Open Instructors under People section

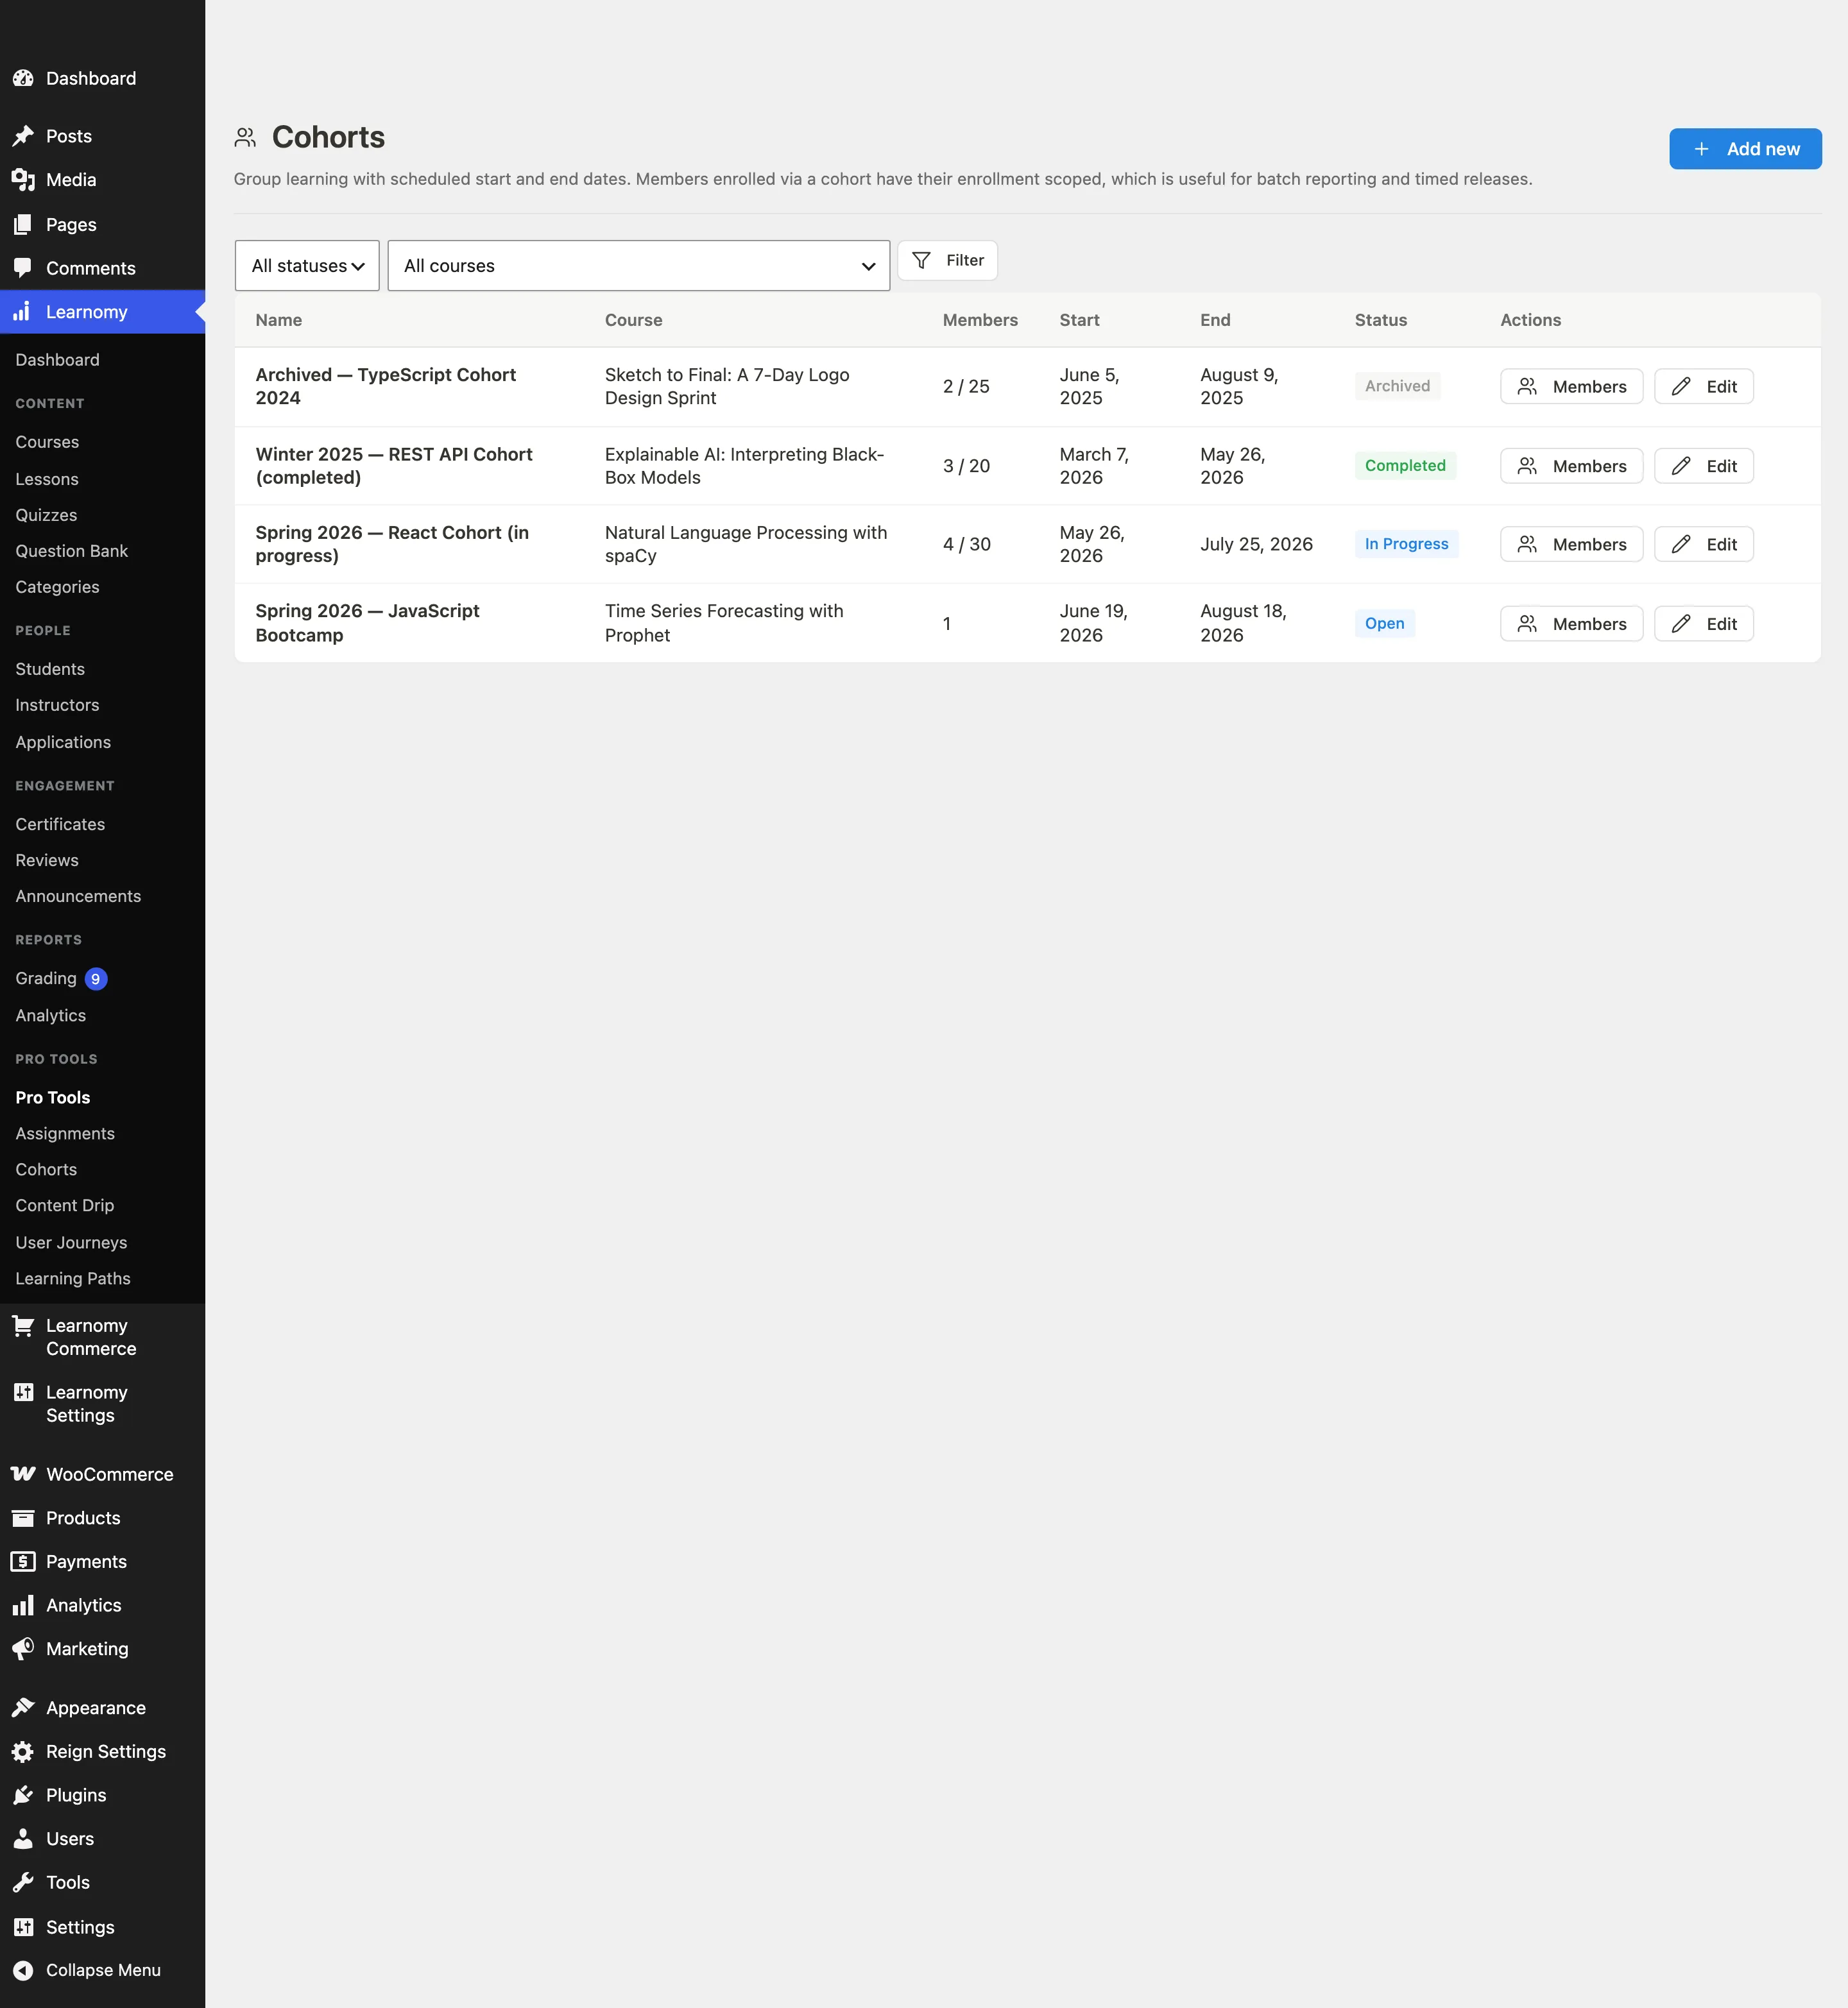tap(57, 705)
